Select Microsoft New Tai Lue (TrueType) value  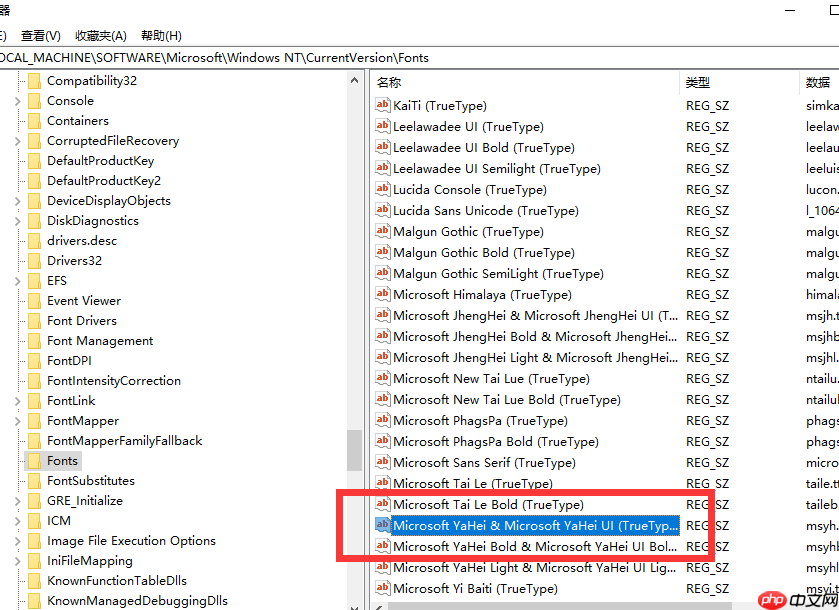[491, 379]
